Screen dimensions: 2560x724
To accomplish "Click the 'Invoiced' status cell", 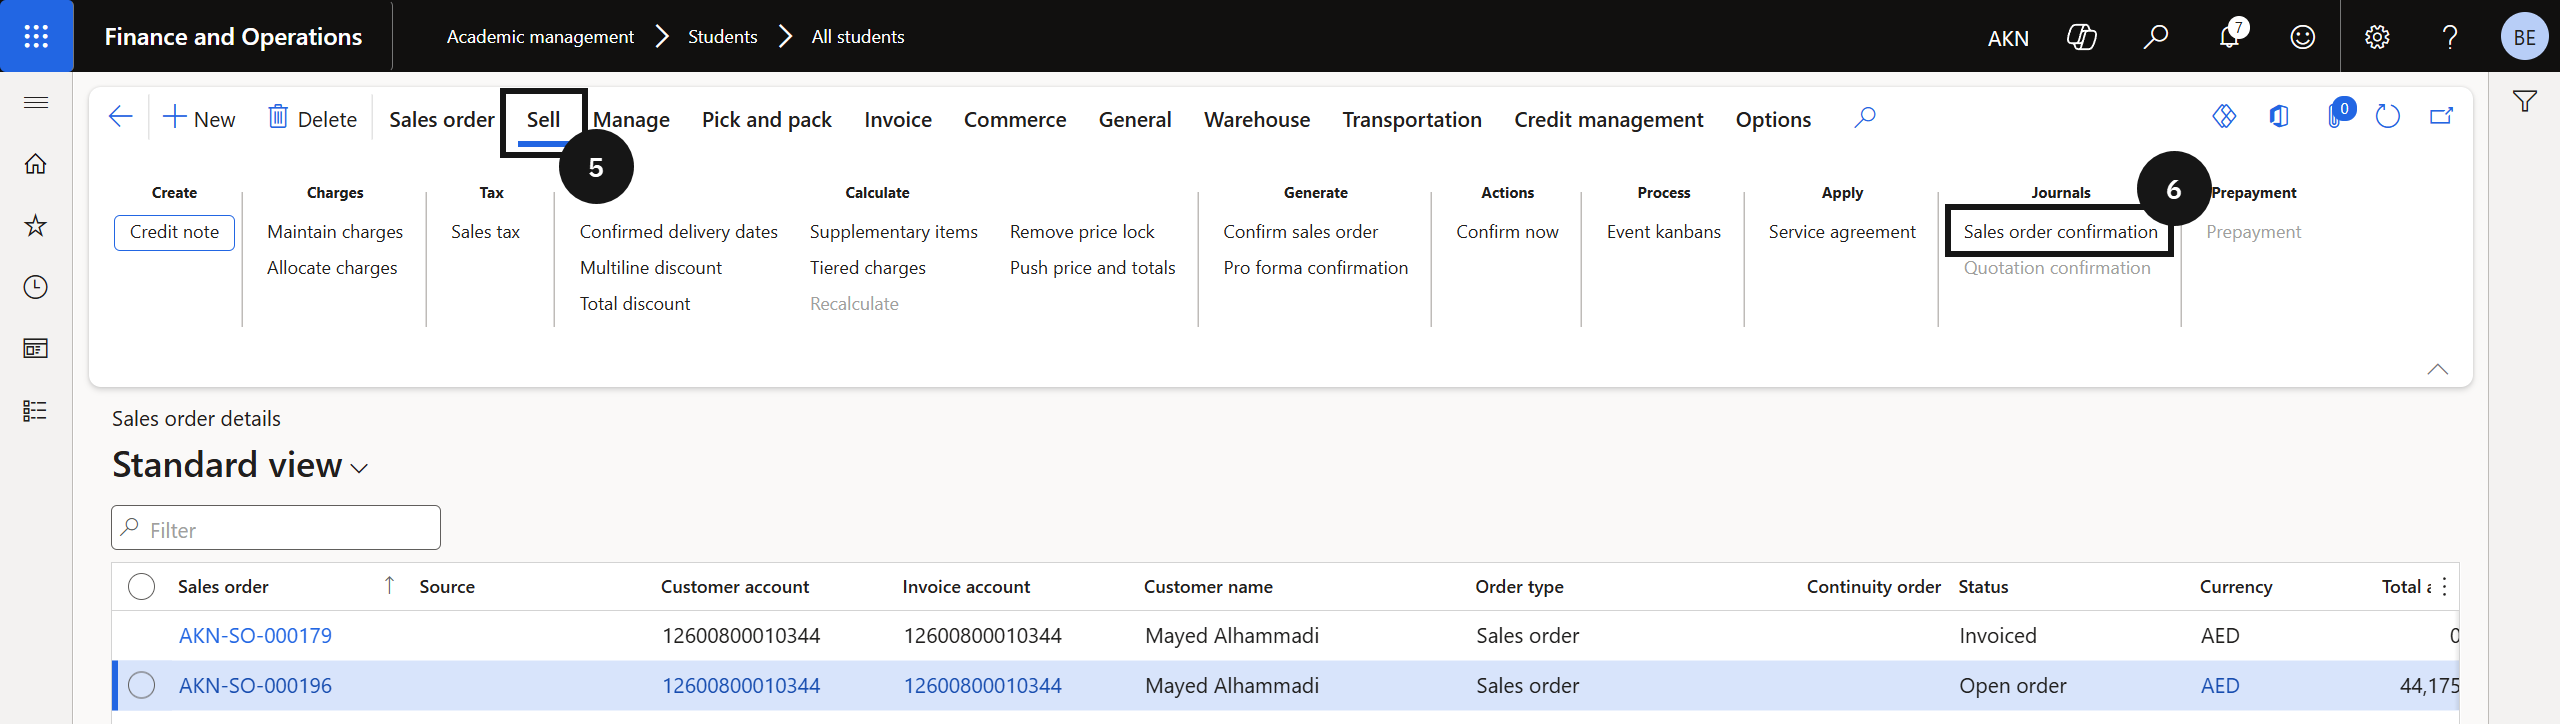I will (1997, 636).
